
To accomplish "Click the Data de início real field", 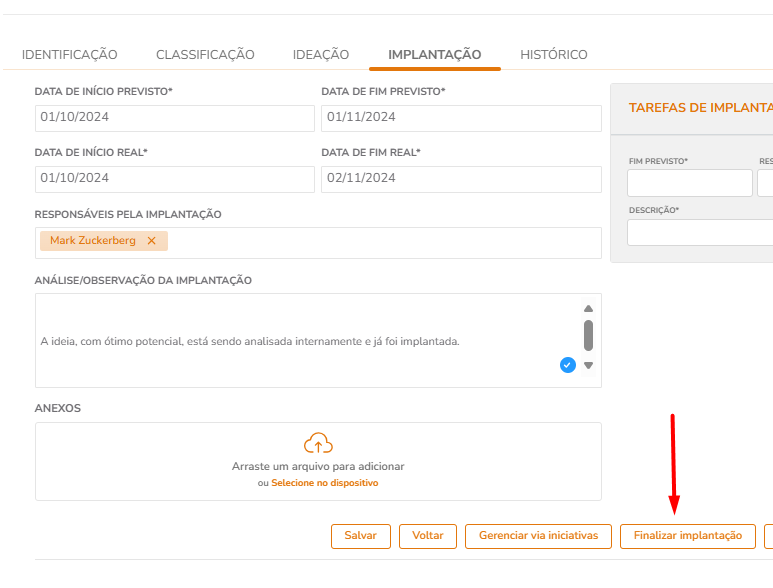I will [x=175, y=179].
